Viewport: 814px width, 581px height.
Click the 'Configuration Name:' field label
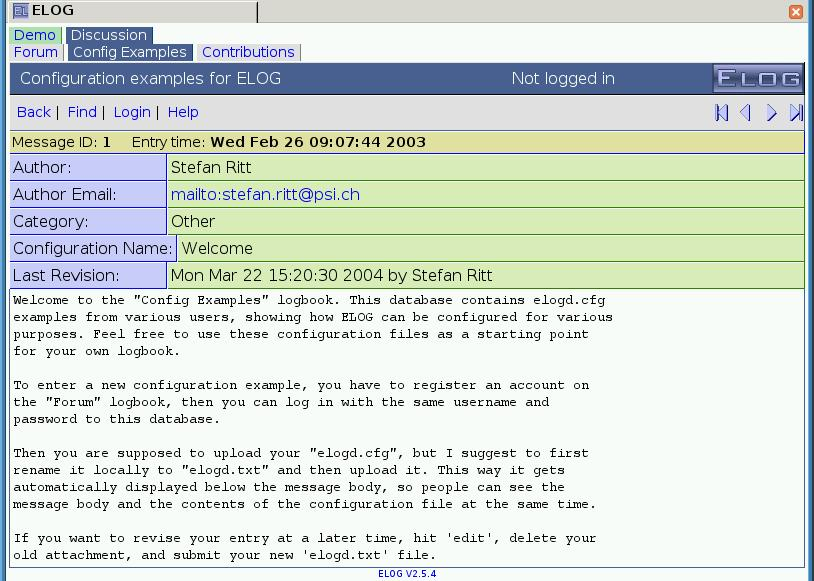92,249
